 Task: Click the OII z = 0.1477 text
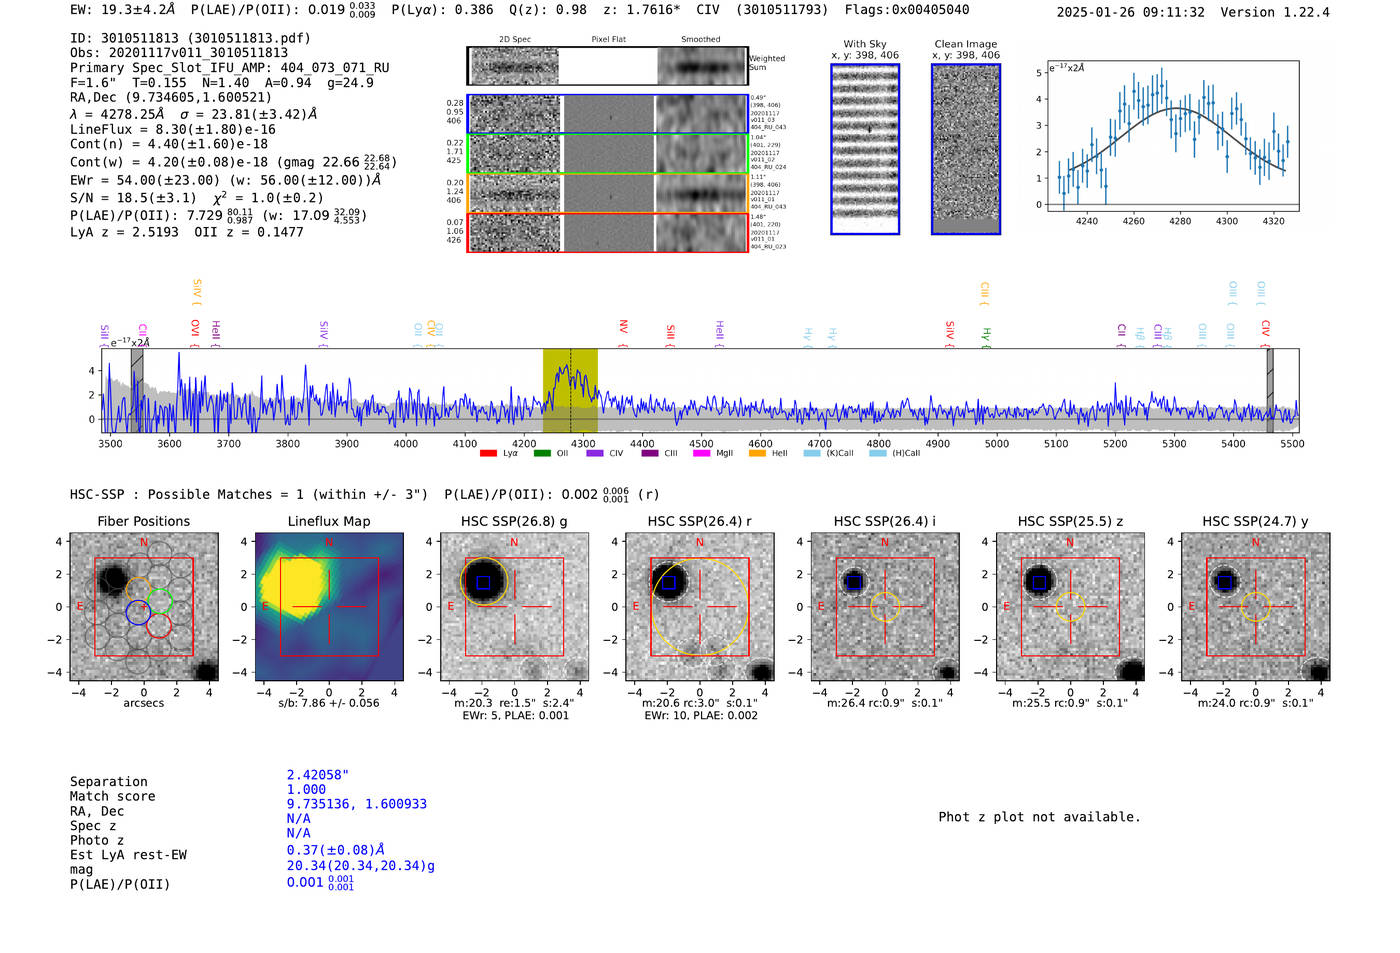(x=249, y=232)
